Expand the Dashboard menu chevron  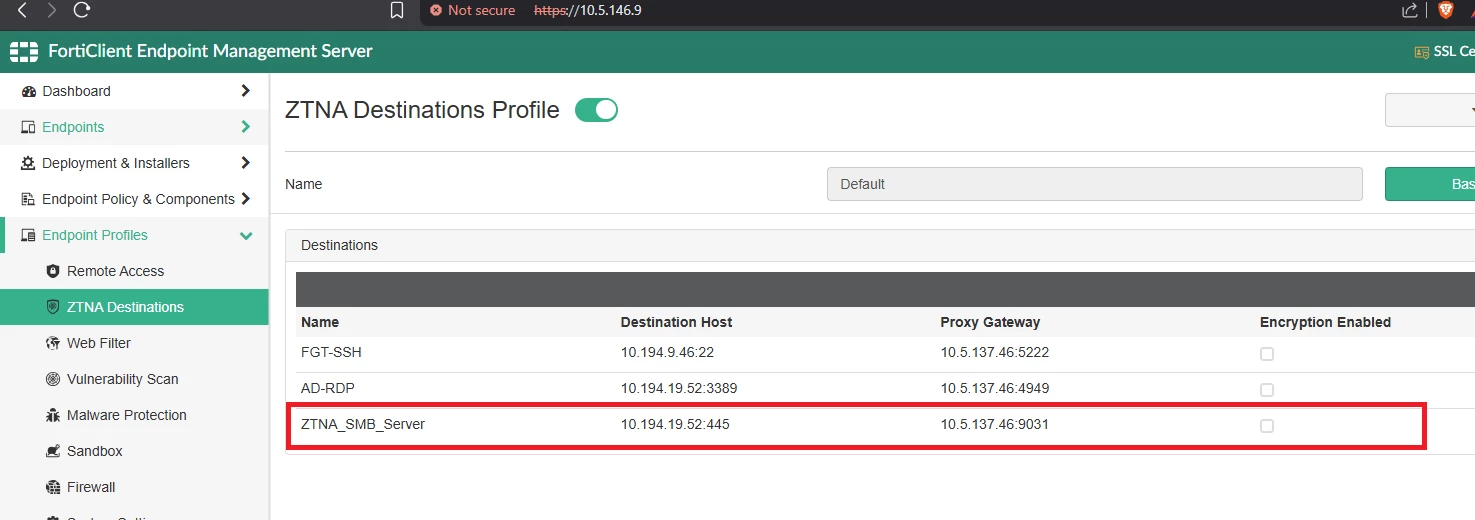246,91
